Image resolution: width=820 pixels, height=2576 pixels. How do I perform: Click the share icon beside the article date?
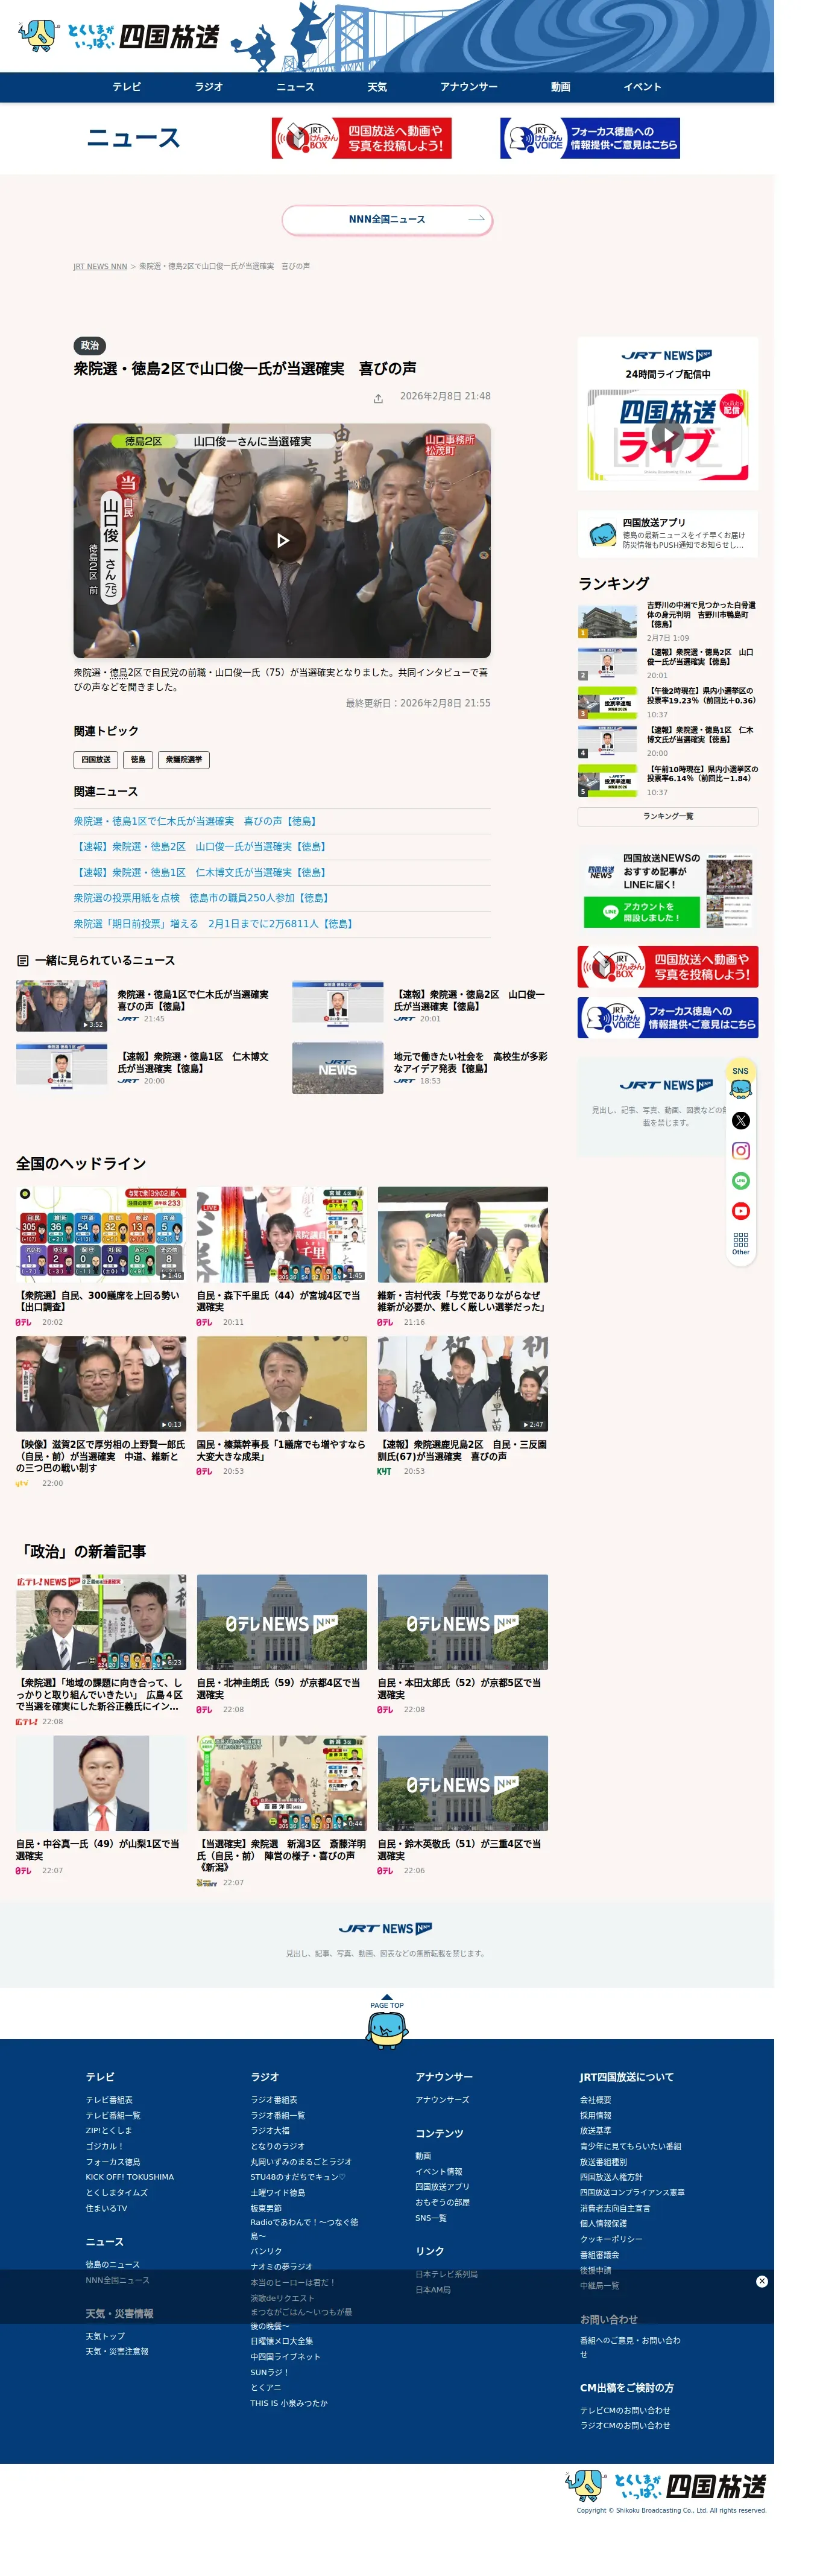[x=378, y=398]
